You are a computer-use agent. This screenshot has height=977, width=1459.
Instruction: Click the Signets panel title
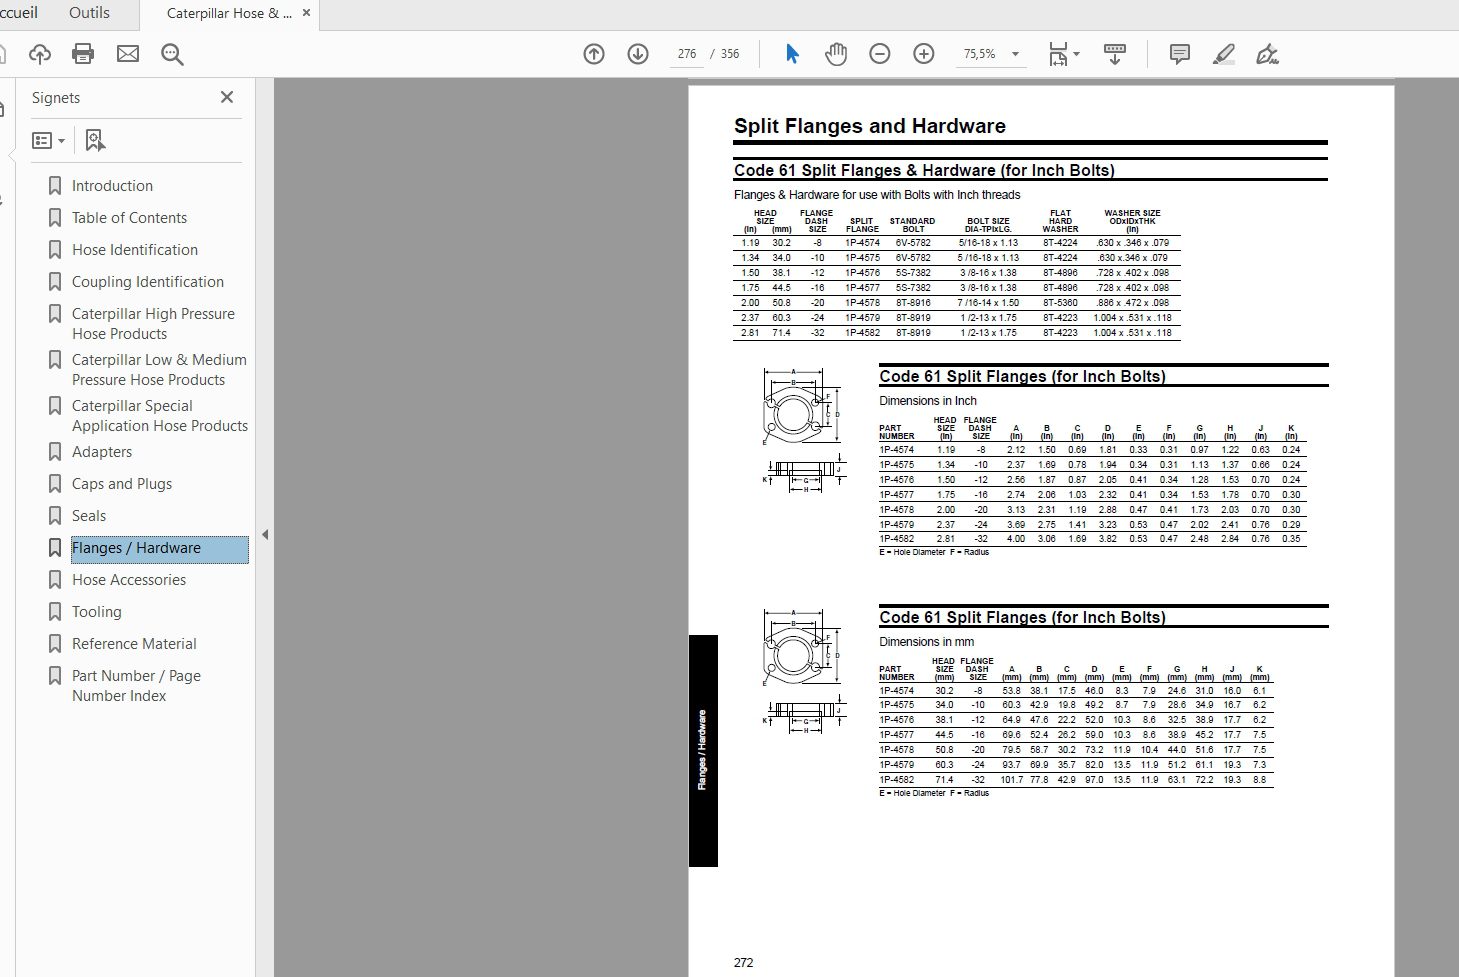[56, 98]
